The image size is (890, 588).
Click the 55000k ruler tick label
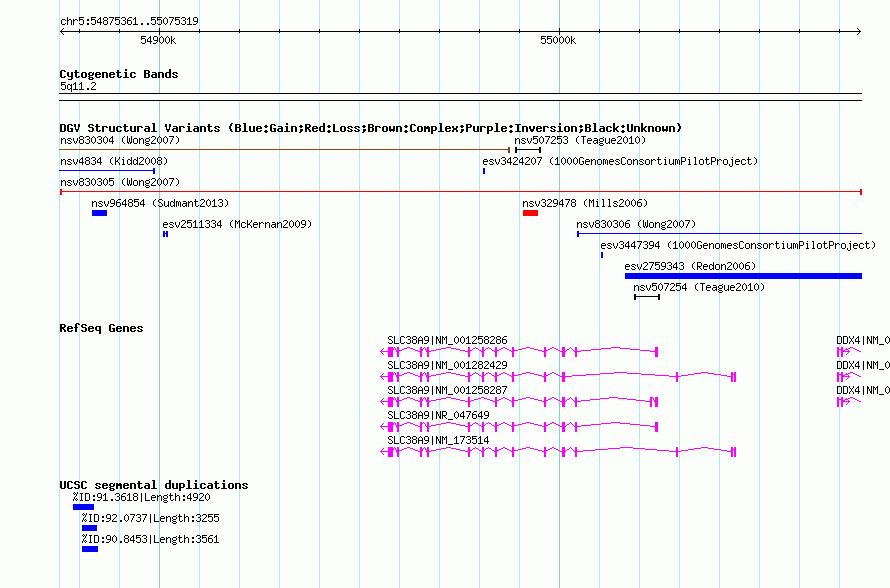click(558, 40)
